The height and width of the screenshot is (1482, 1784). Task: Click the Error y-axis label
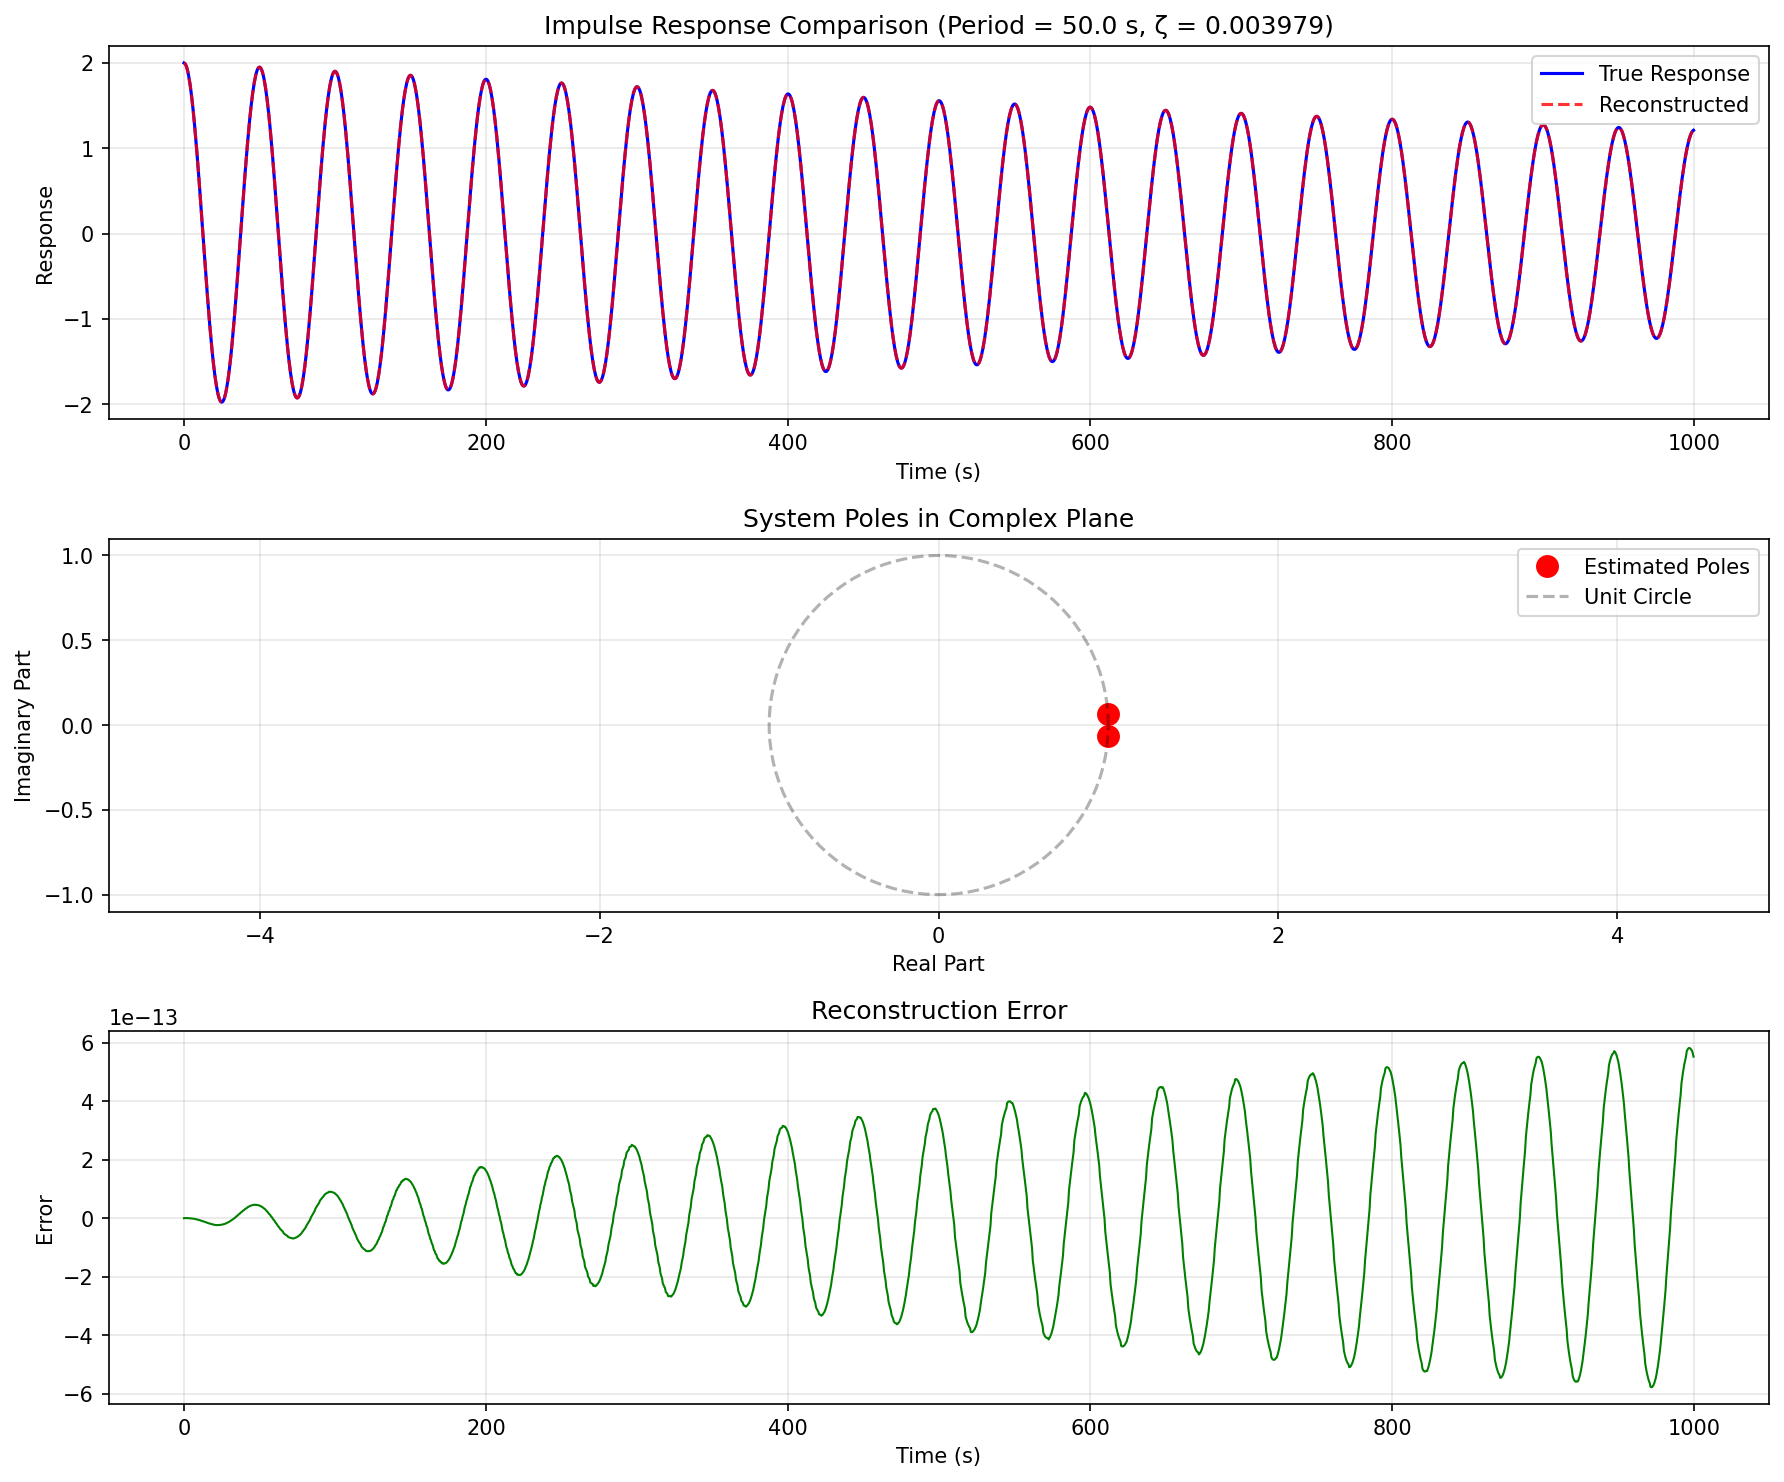45,1219
